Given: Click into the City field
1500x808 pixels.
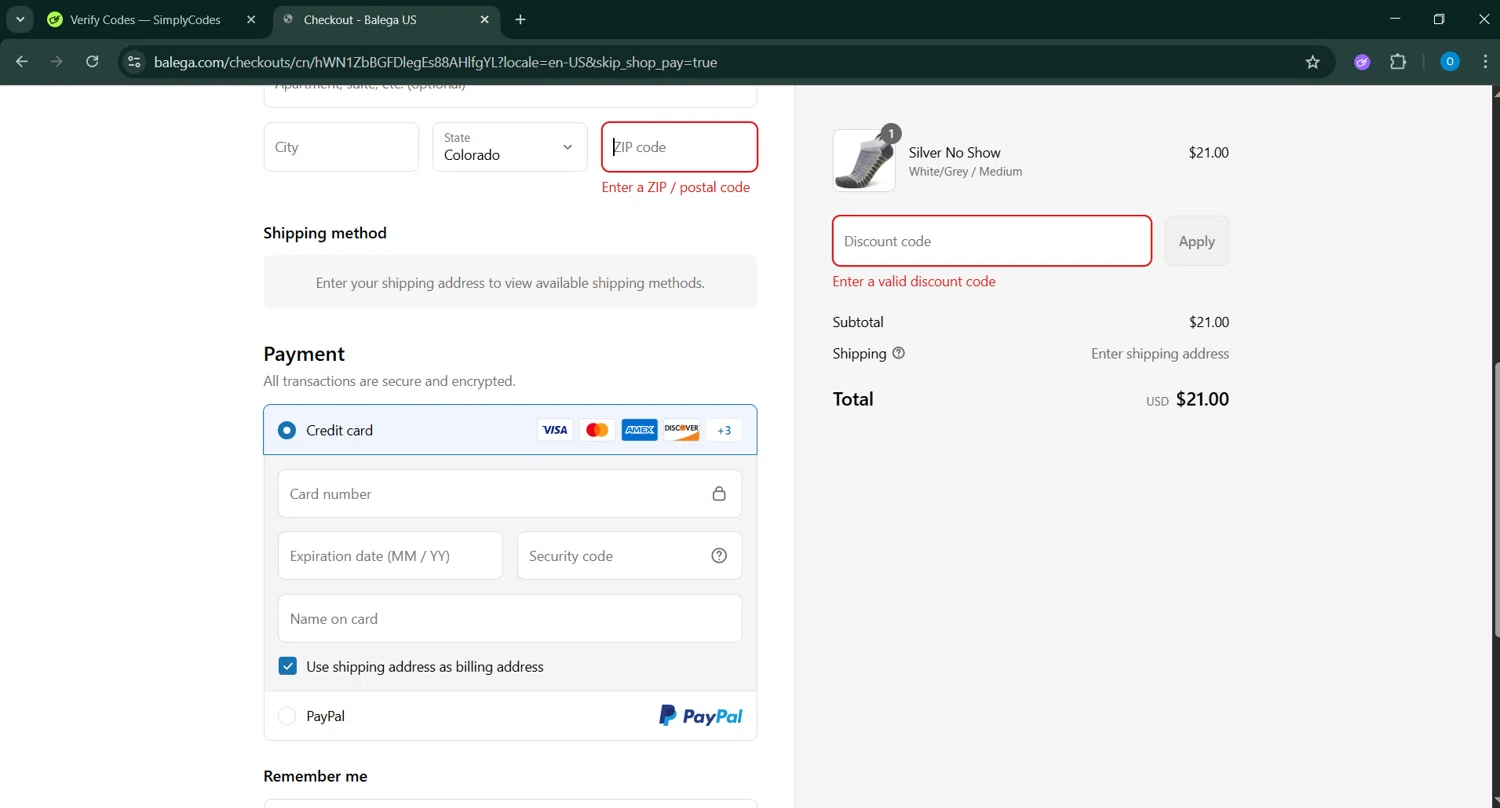Looking at the screenshot, I should (341, 147).
